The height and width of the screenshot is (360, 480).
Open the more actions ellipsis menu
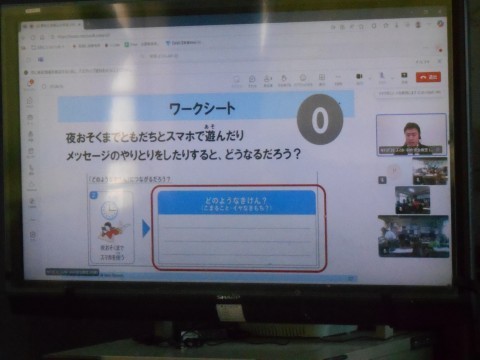(338, 78)
